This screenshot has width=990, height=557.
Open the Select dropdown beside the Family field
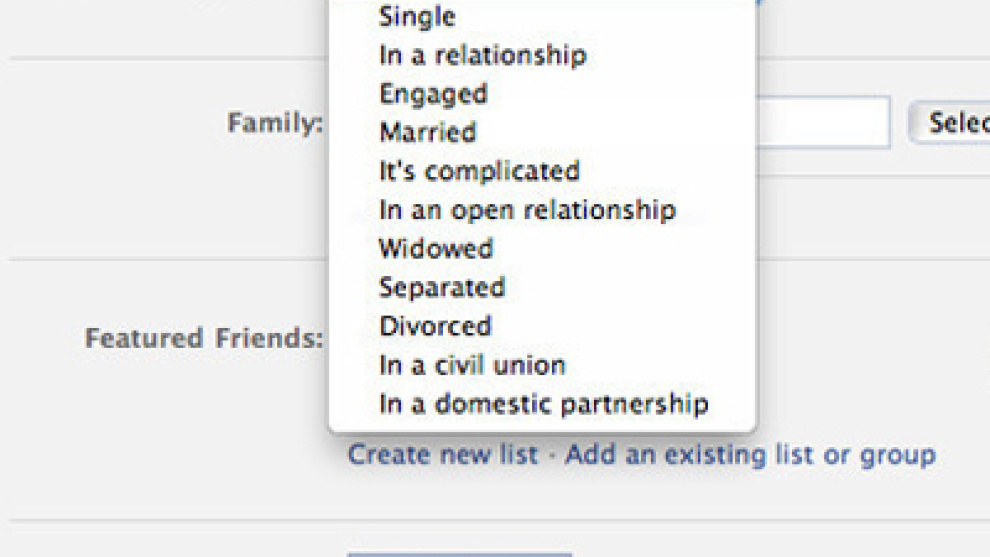click(948, 123)
